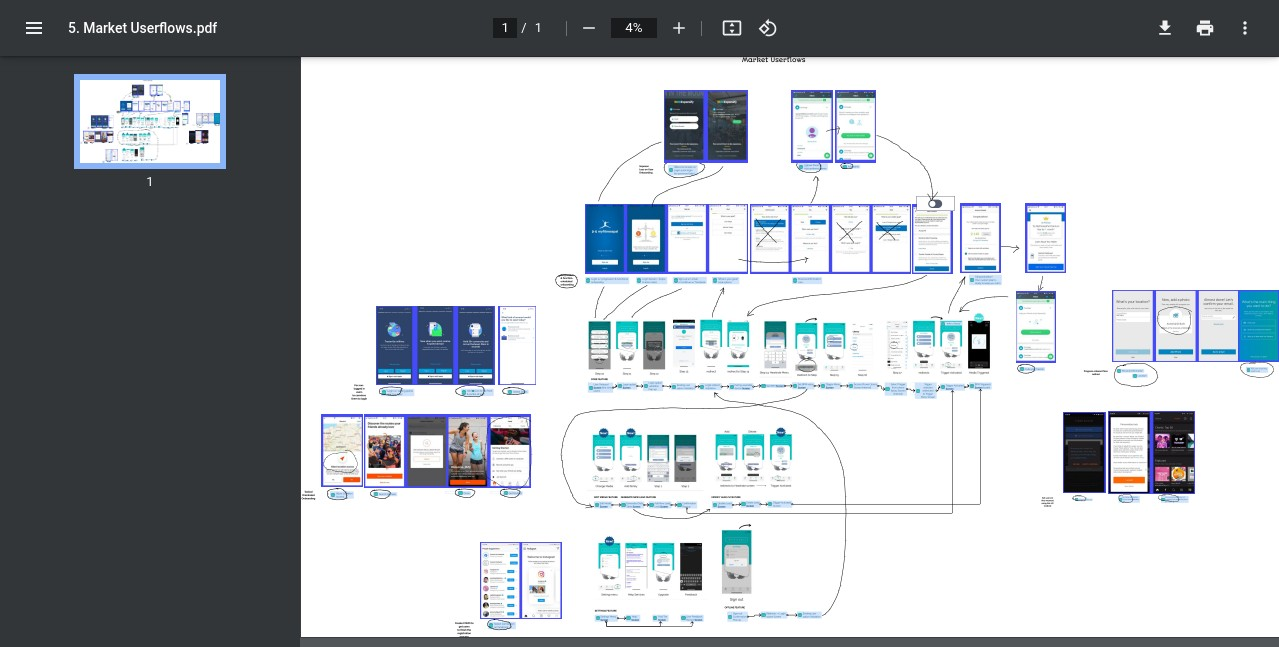The image size is (1279, 647).
Task: Click the chat conversation mockup on the right side
Action: (1036, 325)
